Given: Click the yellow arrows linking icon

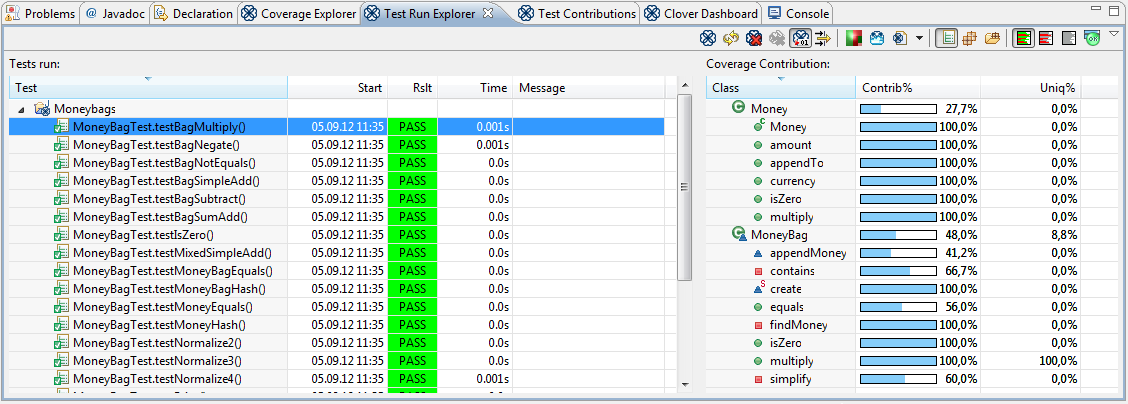Looking at the screenshot, I should pyautogui.click(x=823, y=39).
